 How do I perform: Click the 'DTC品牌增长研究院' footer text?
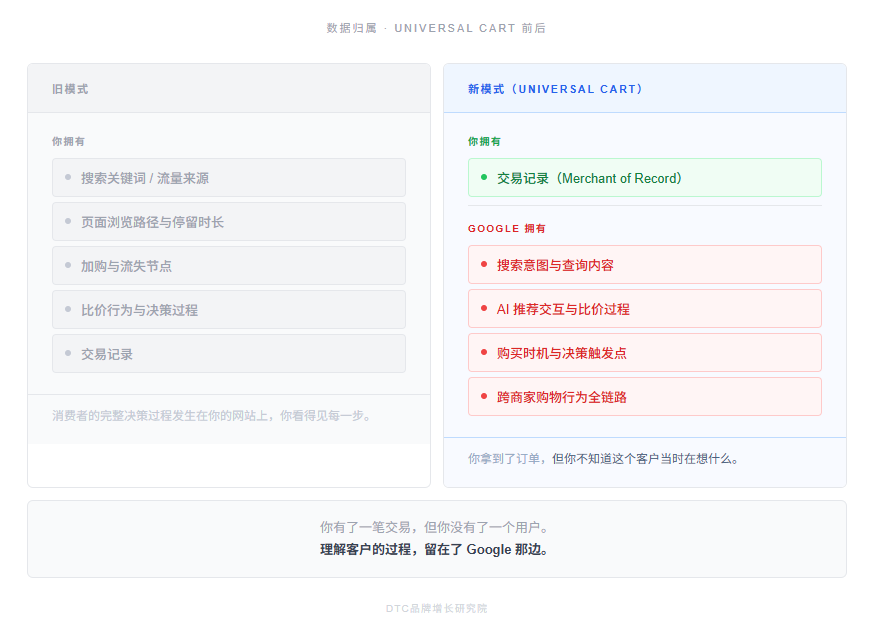(x=436, y=609)
